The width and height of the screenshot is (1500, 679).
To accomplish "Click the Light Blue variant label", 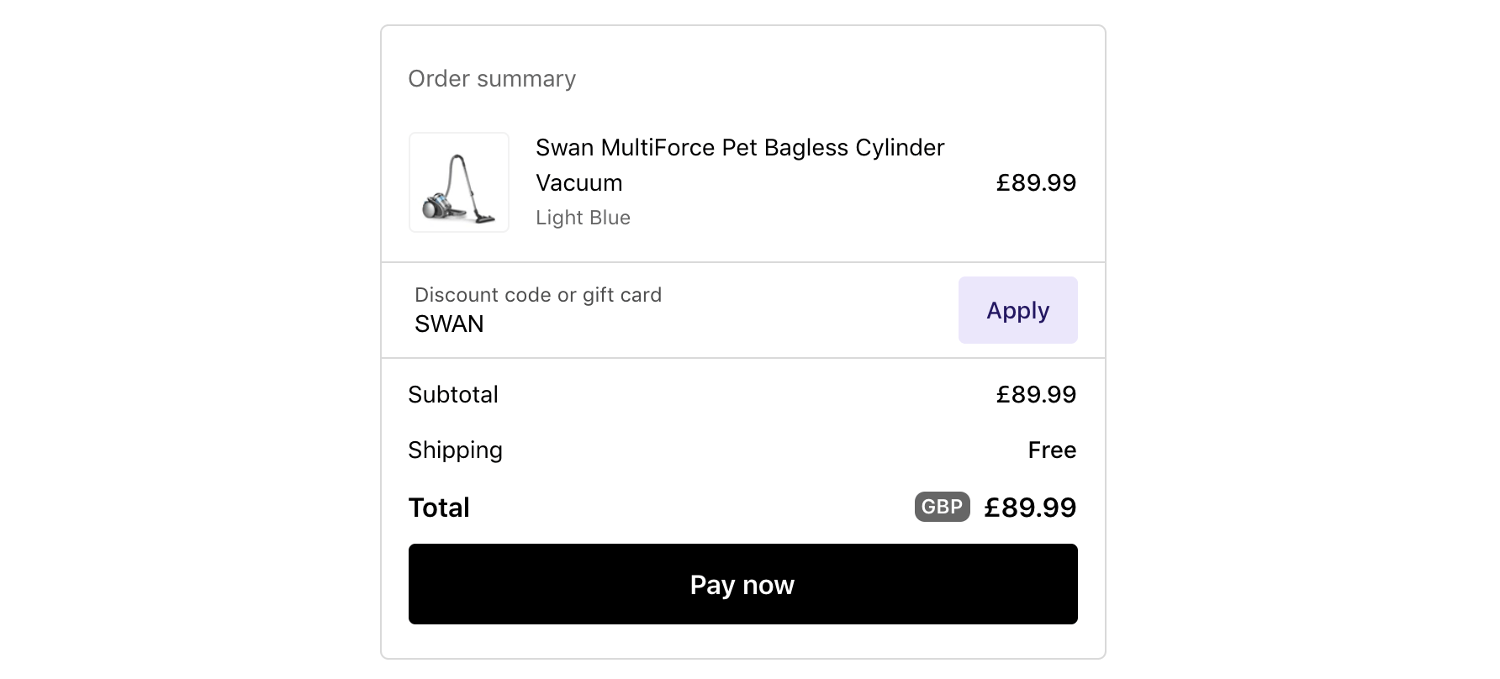I will click(x=583, y=217).
